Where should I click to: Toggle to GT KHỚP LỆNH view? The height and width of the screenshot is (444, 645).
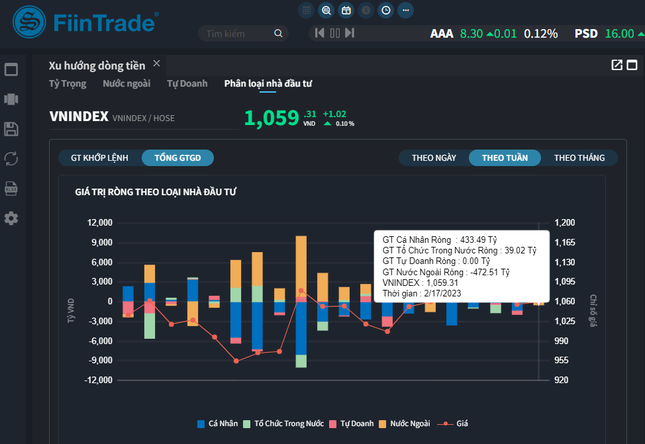click(x=99, y=157)
